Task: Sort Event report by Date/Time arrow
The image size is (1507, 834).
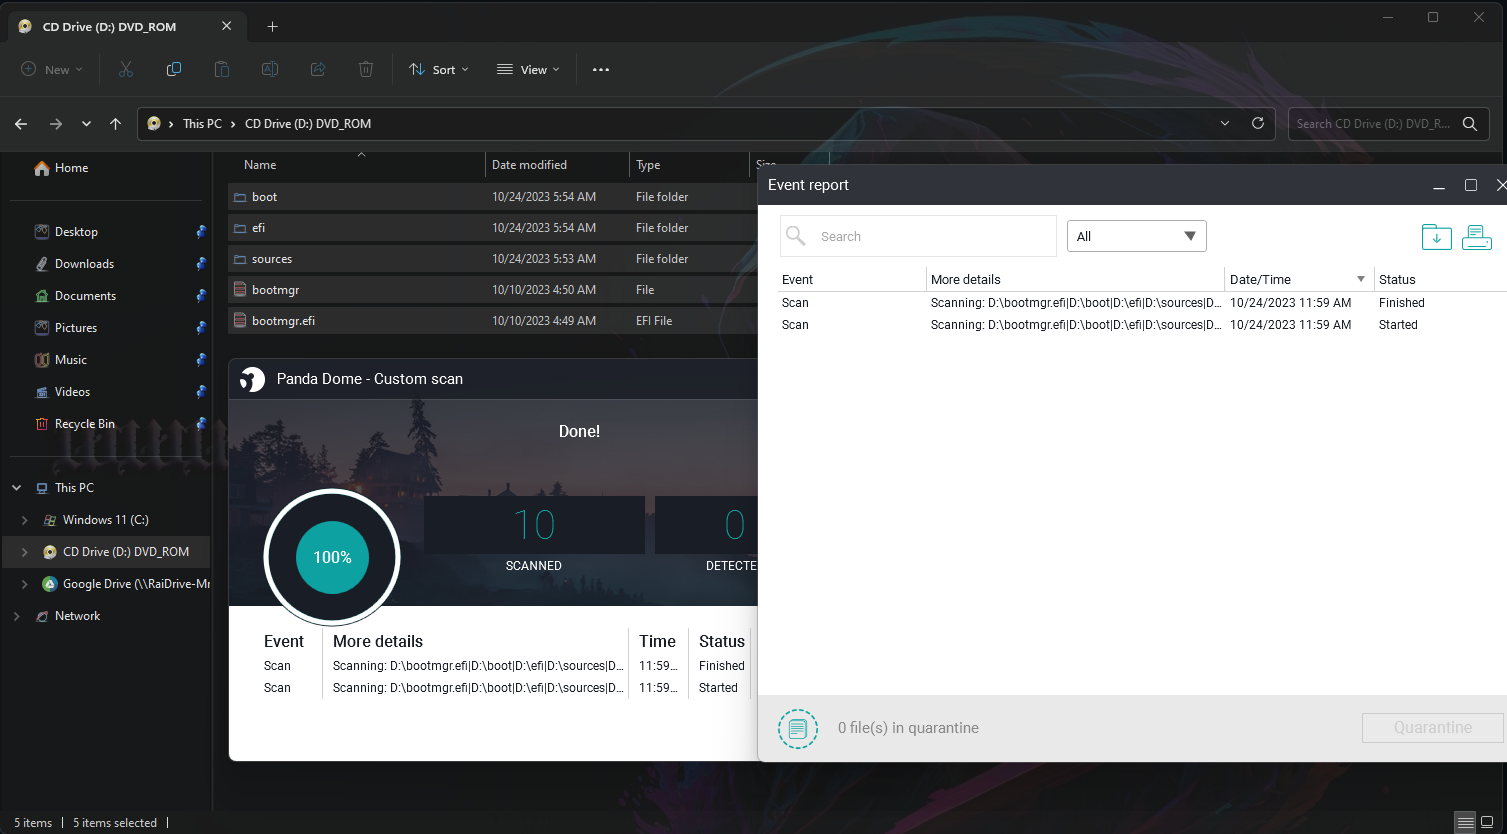Action: tap(1361, 279)
